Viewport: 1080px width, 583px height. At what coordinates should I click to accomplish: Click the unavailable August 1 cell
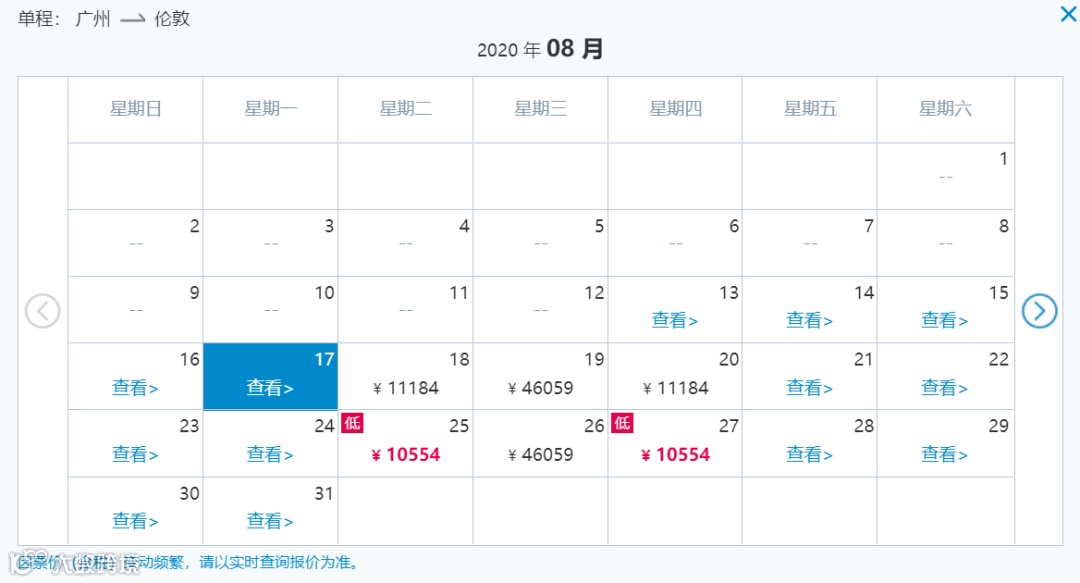[945, 176]
